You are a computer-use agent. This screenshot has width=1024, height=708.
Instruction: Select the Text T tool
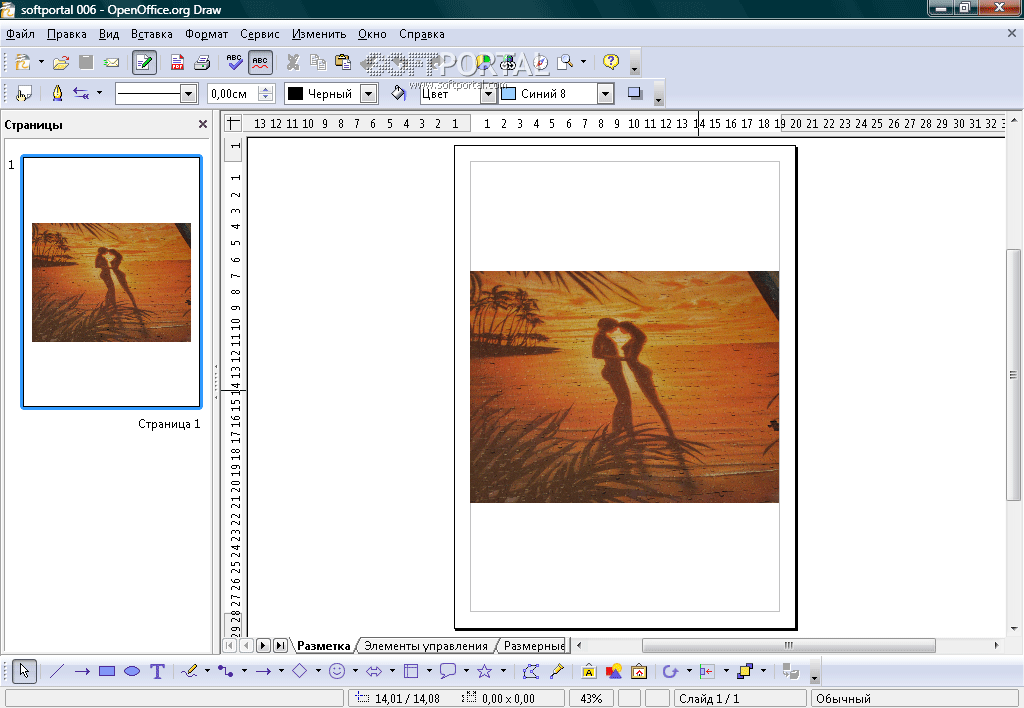pyautogui.click(x=157, y=671)
